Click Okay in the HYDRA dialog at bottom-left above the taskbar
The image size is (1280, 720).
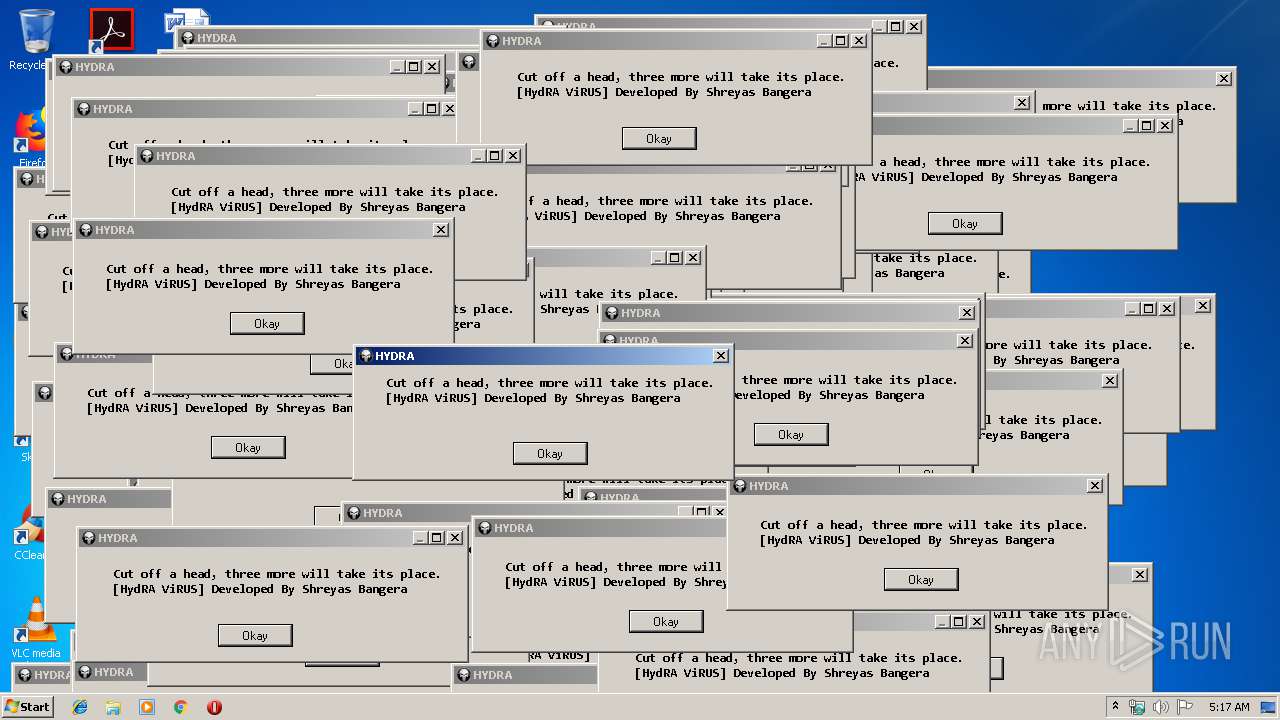[255, 635]
